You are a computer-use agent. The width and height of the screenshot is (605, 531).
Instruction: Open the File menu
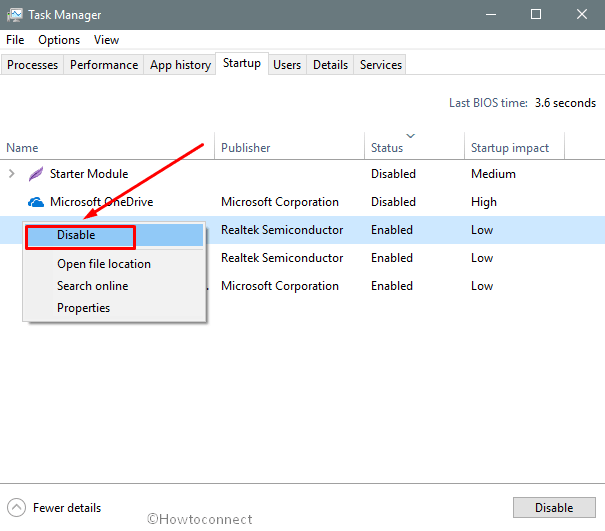(15, 40)
